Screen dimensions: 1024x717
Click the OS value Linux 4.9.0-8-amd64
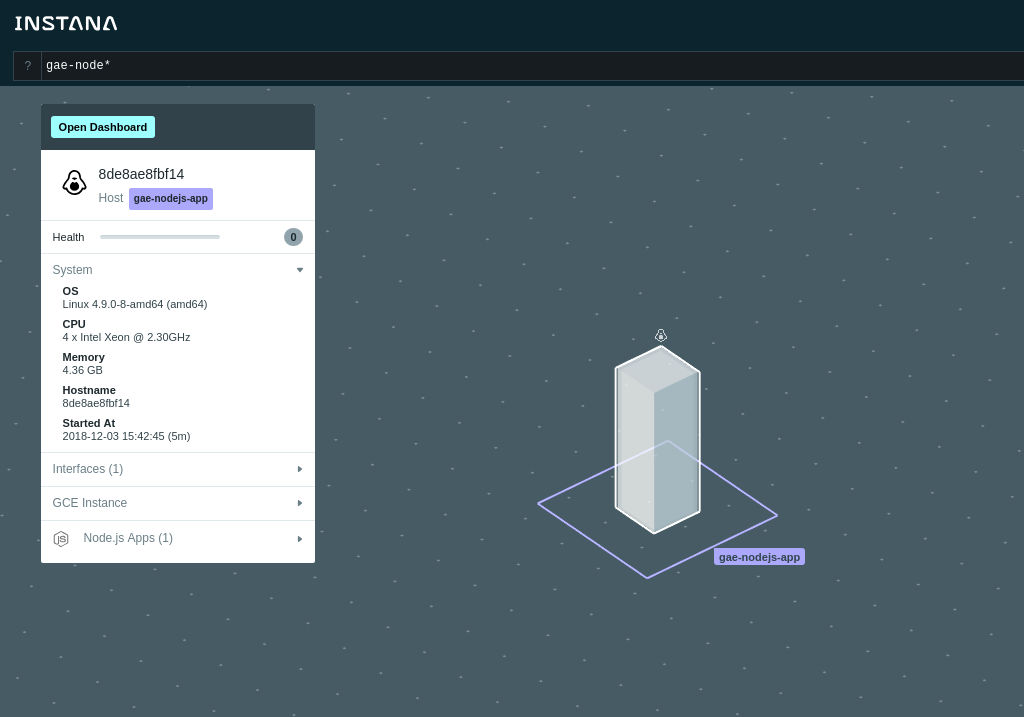[x=135, y=304]
